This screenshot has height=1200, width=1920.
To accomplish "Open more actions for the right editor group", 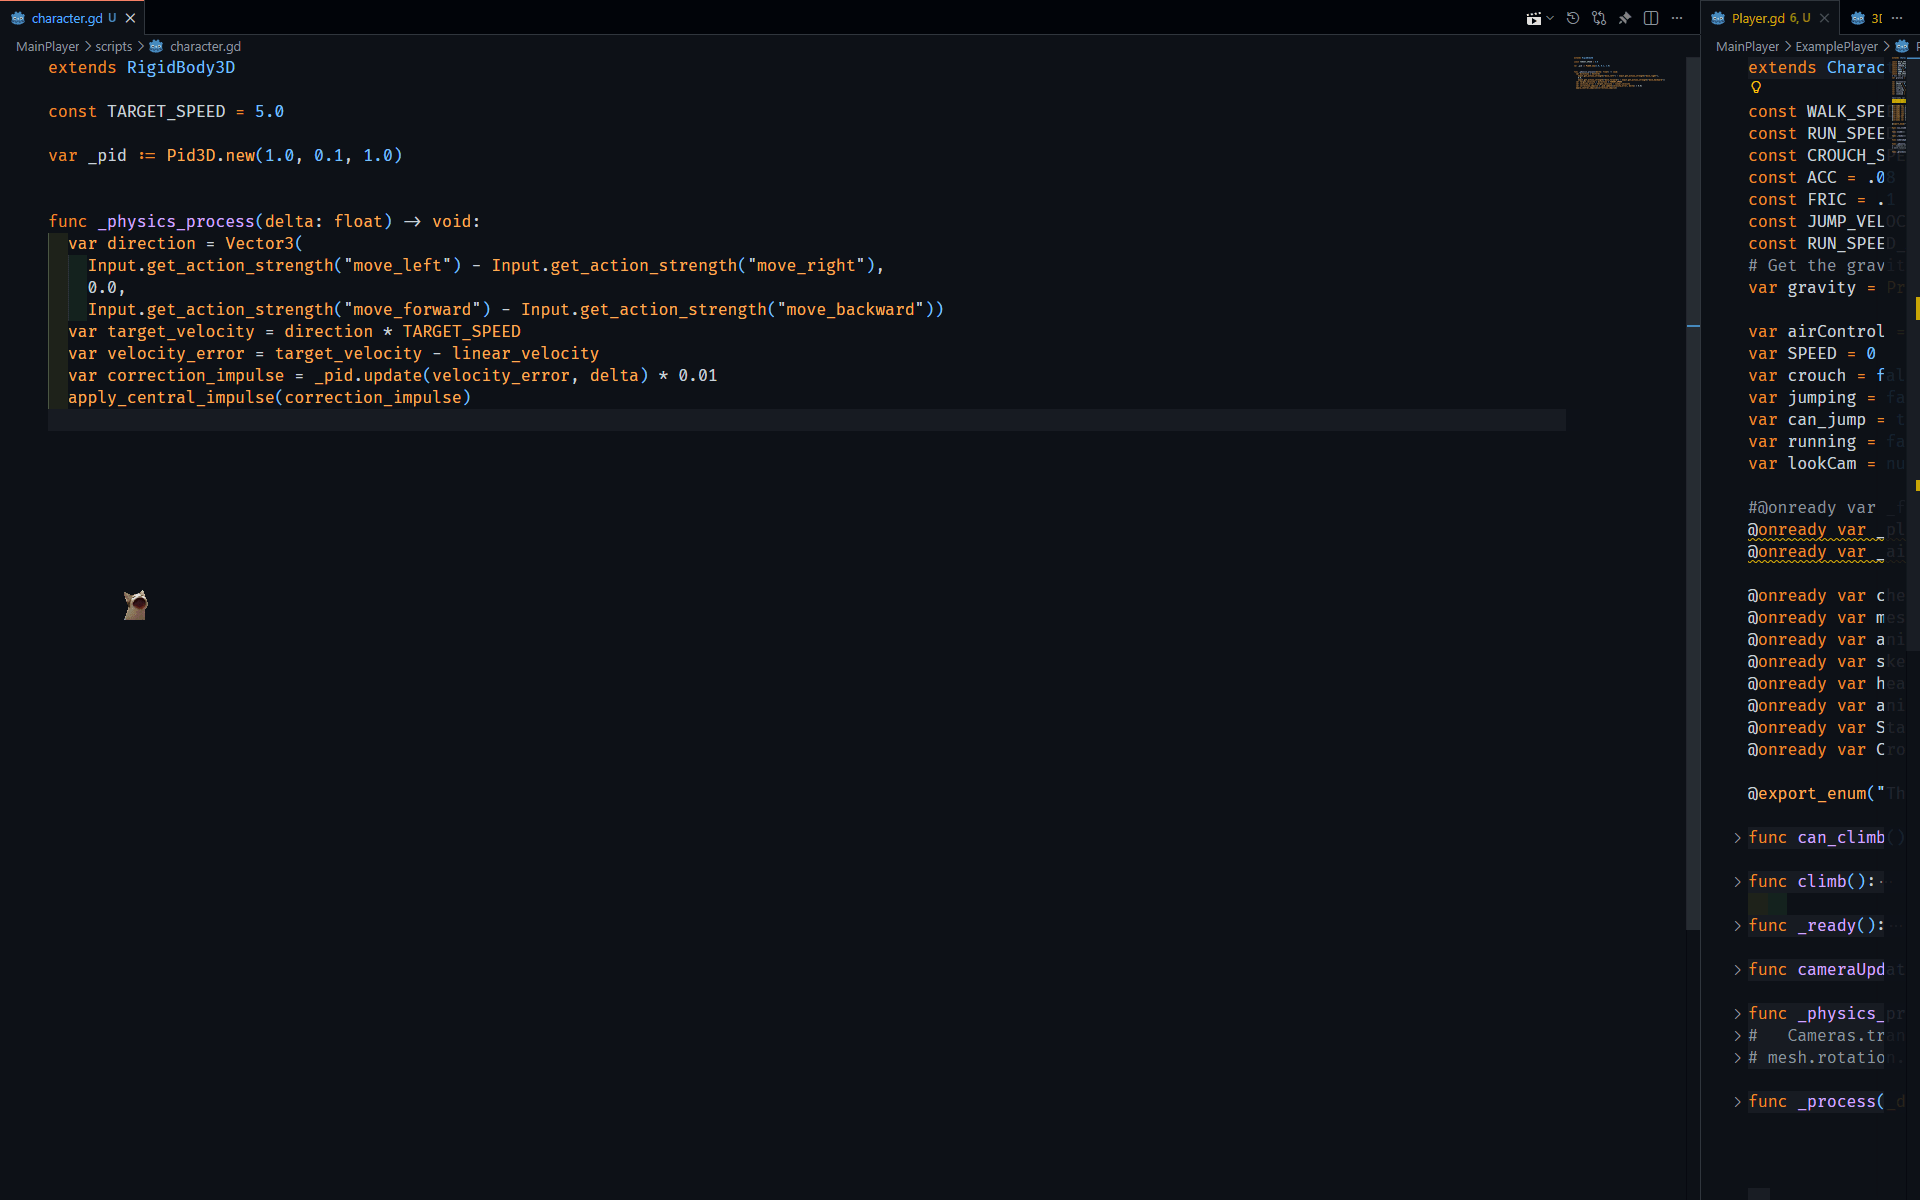I will [1897, 18].
